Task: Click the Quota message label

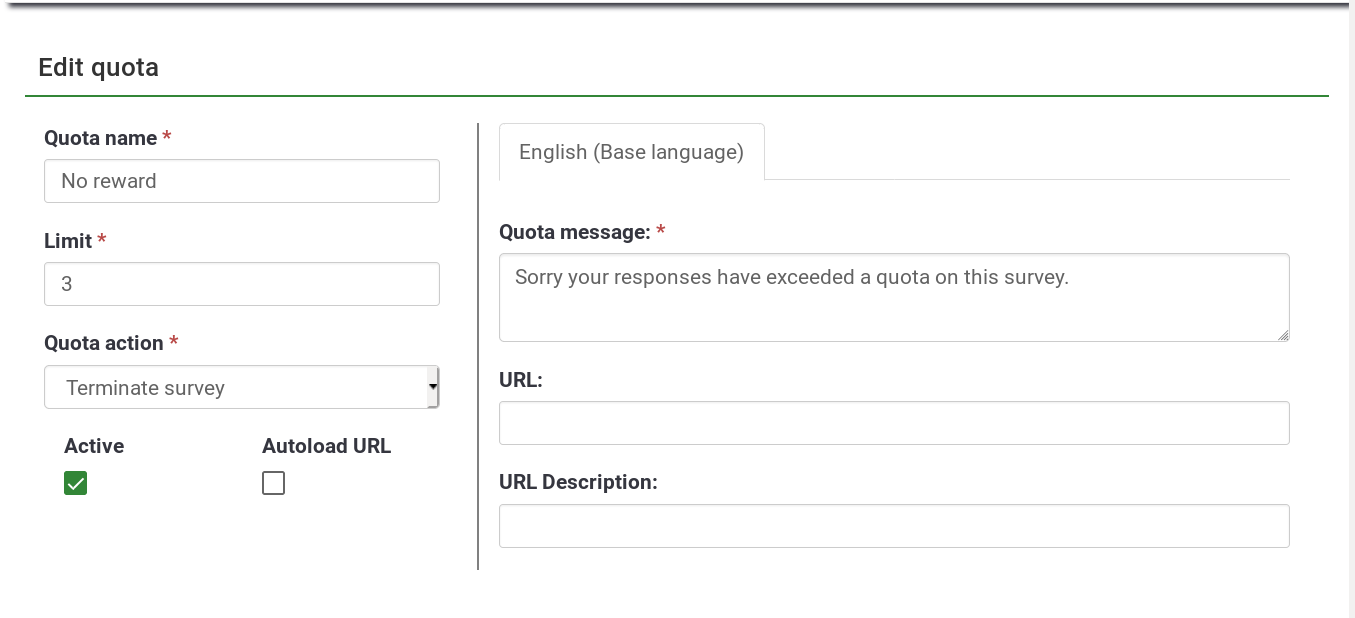Action: (x=574, y=232)
